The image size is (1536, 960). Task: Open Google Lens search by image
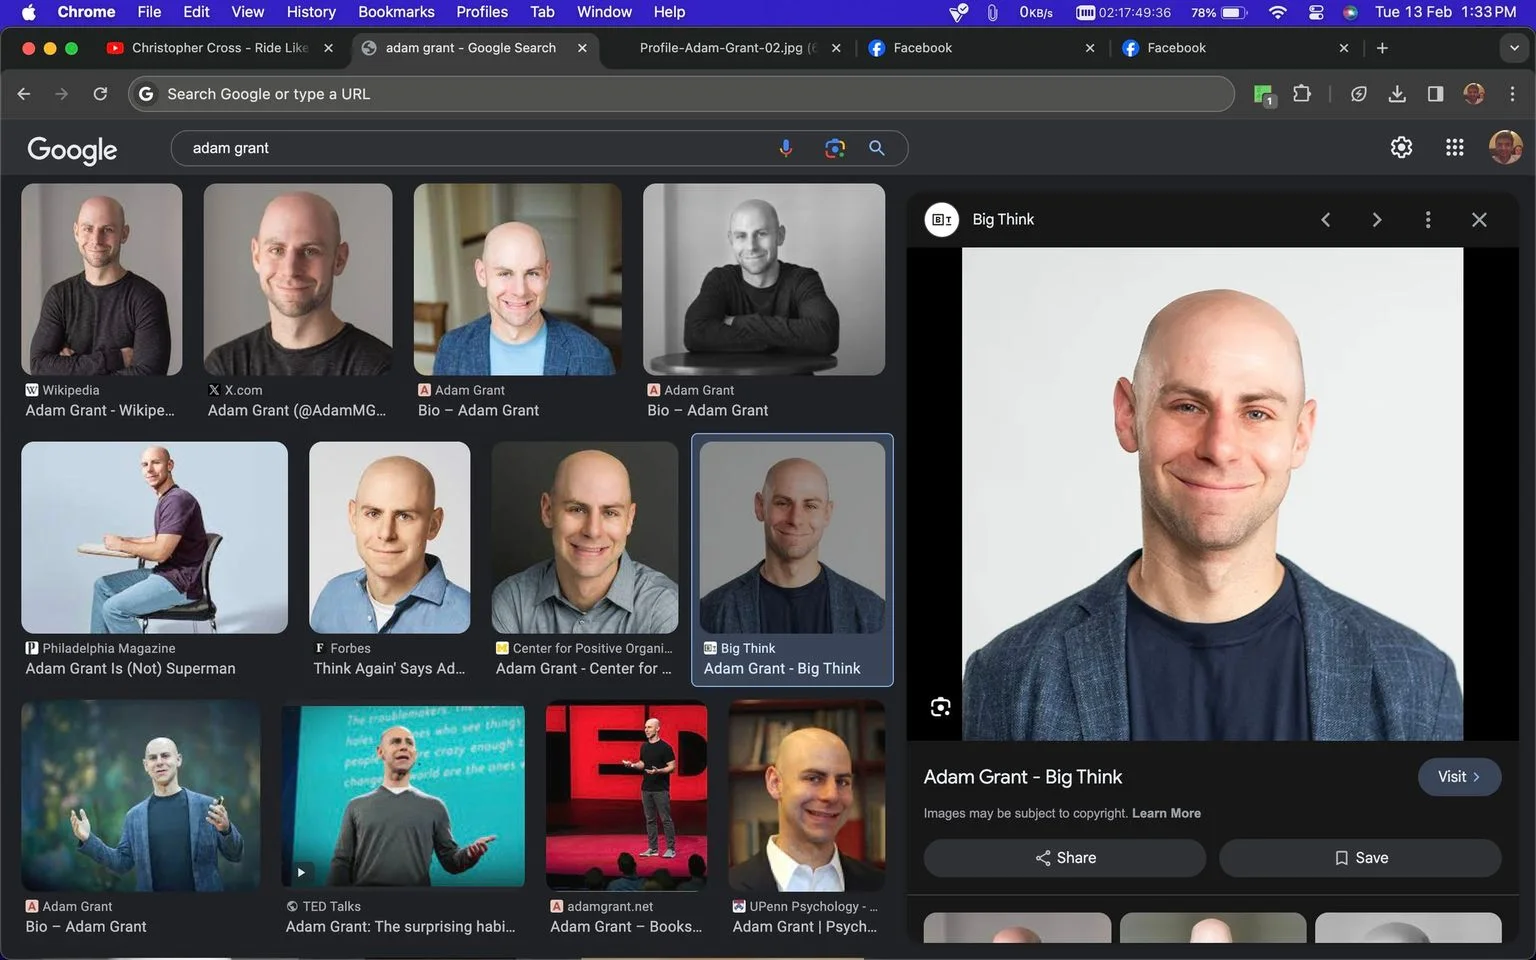coord(835,148)
